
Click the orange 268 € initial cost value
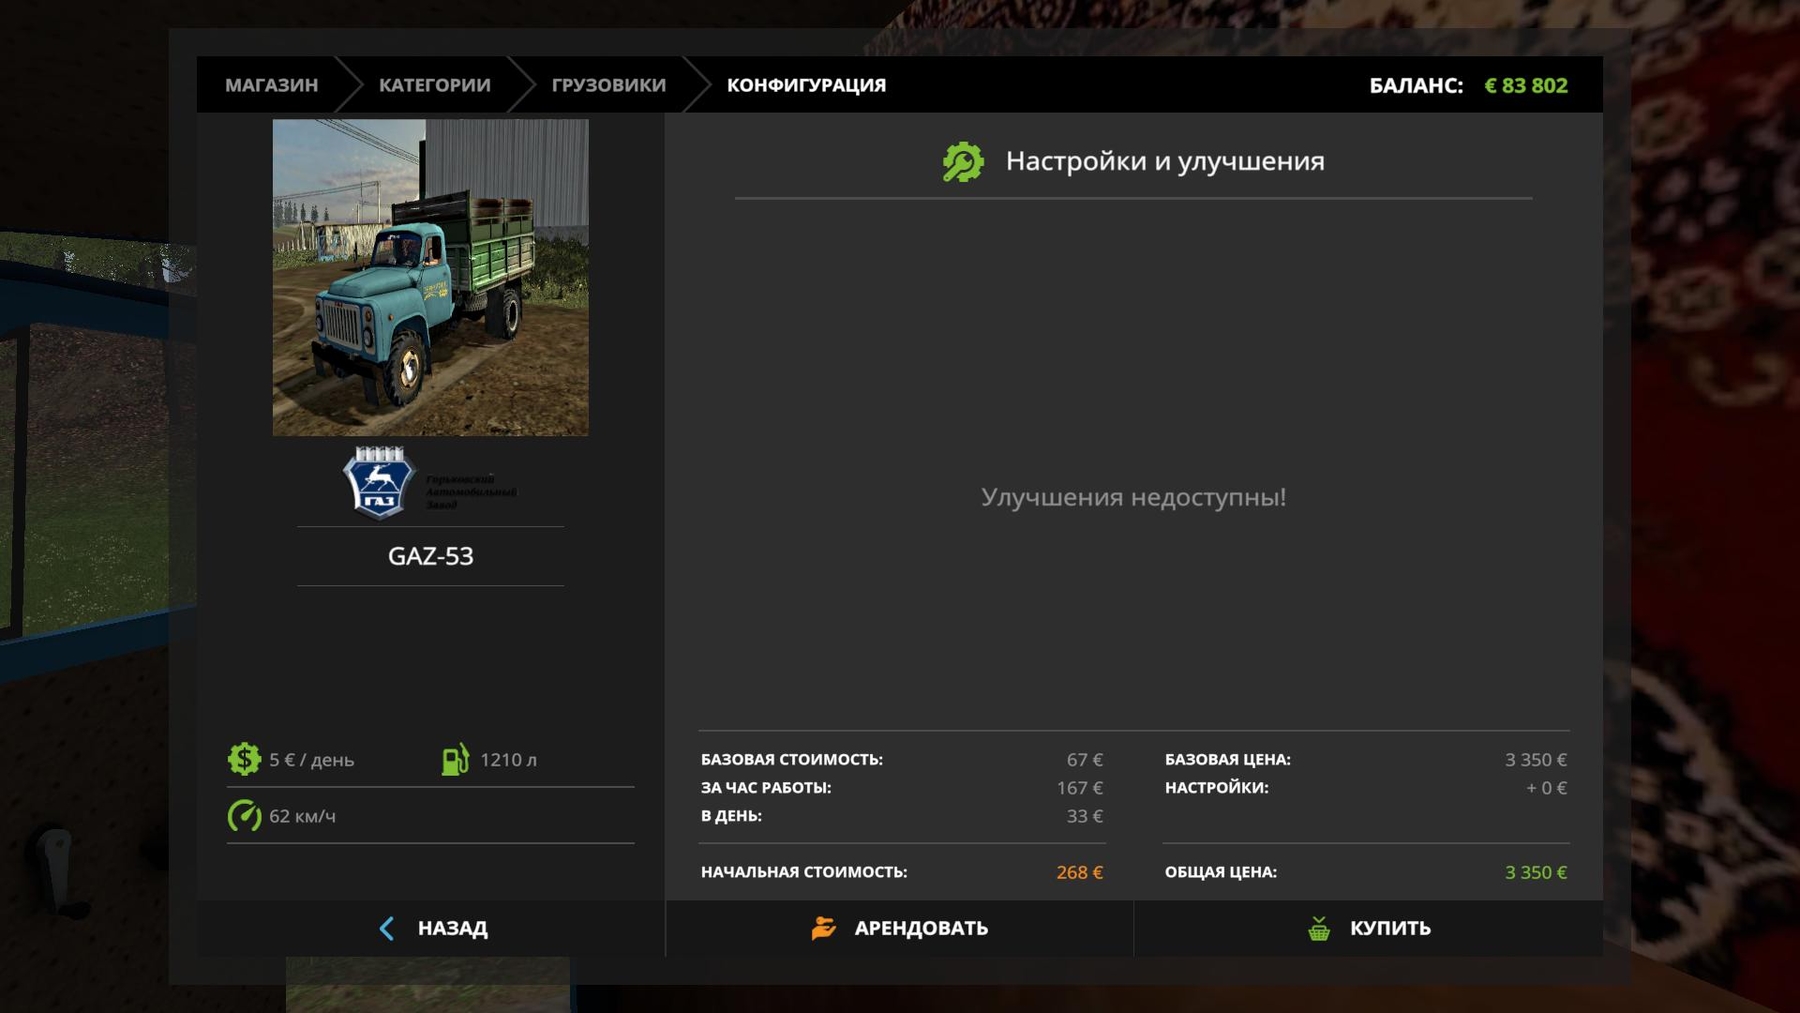(x=1079, y=872)
